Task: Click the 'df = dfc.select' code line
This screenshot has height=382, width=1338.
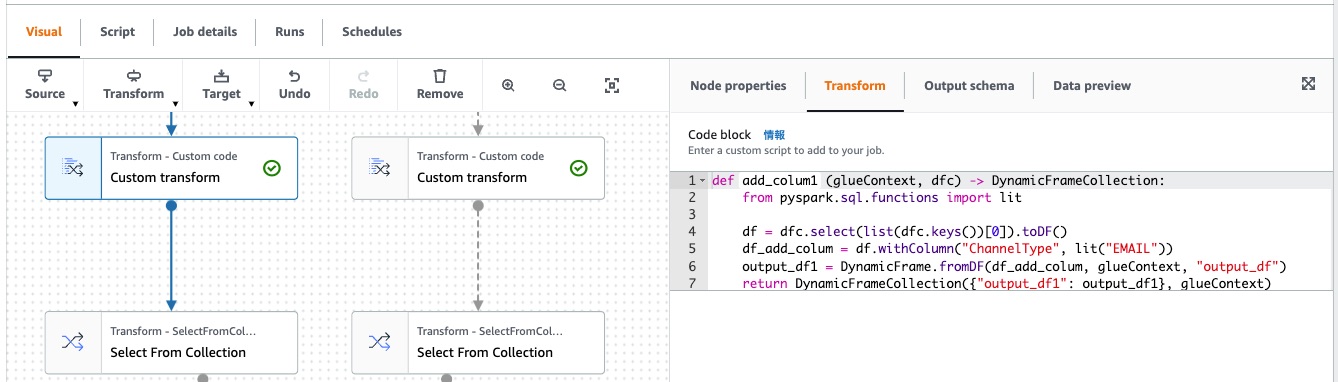Action: pyautogui.click(x=905, y=232)
